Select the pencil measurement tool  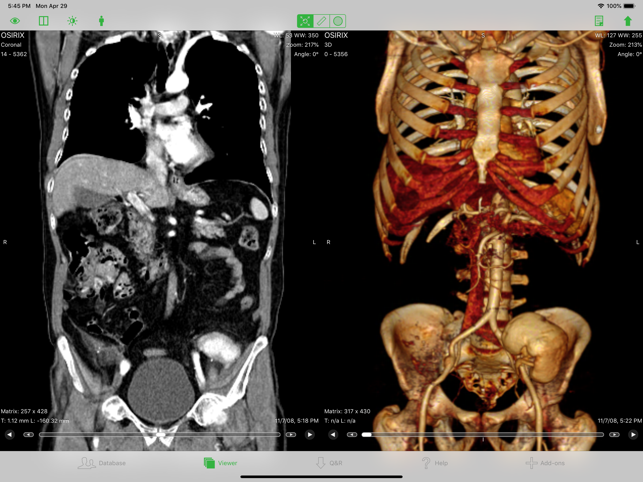click(x=322, y=21)
